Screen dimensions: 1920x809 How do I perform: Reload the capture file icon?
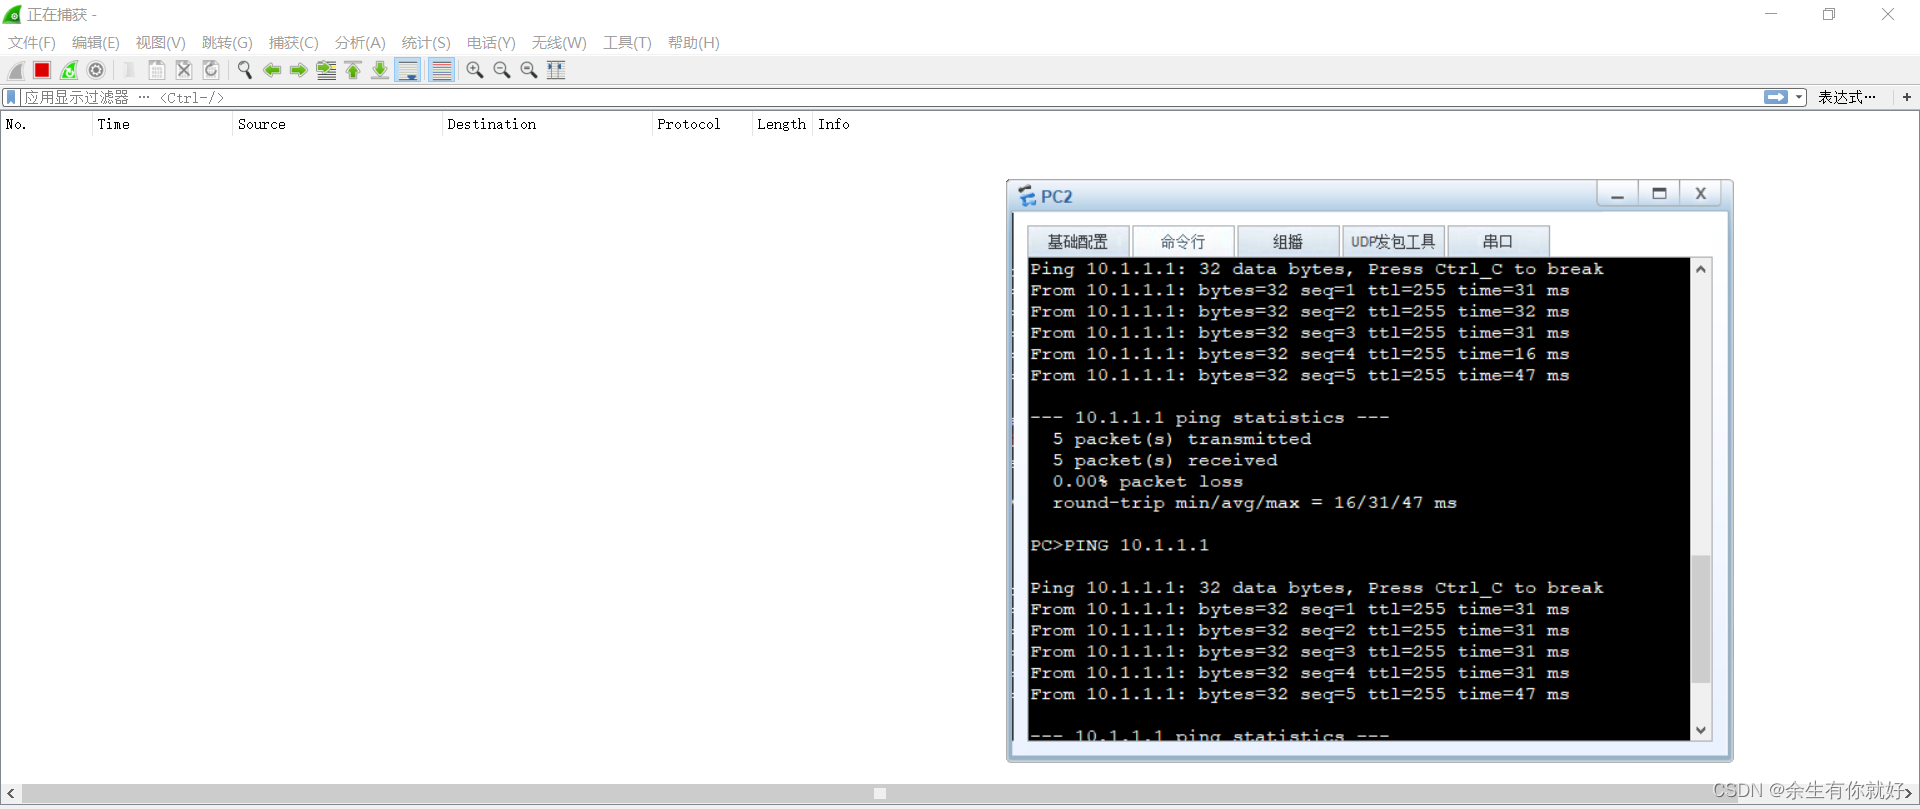tap(211, 70)
